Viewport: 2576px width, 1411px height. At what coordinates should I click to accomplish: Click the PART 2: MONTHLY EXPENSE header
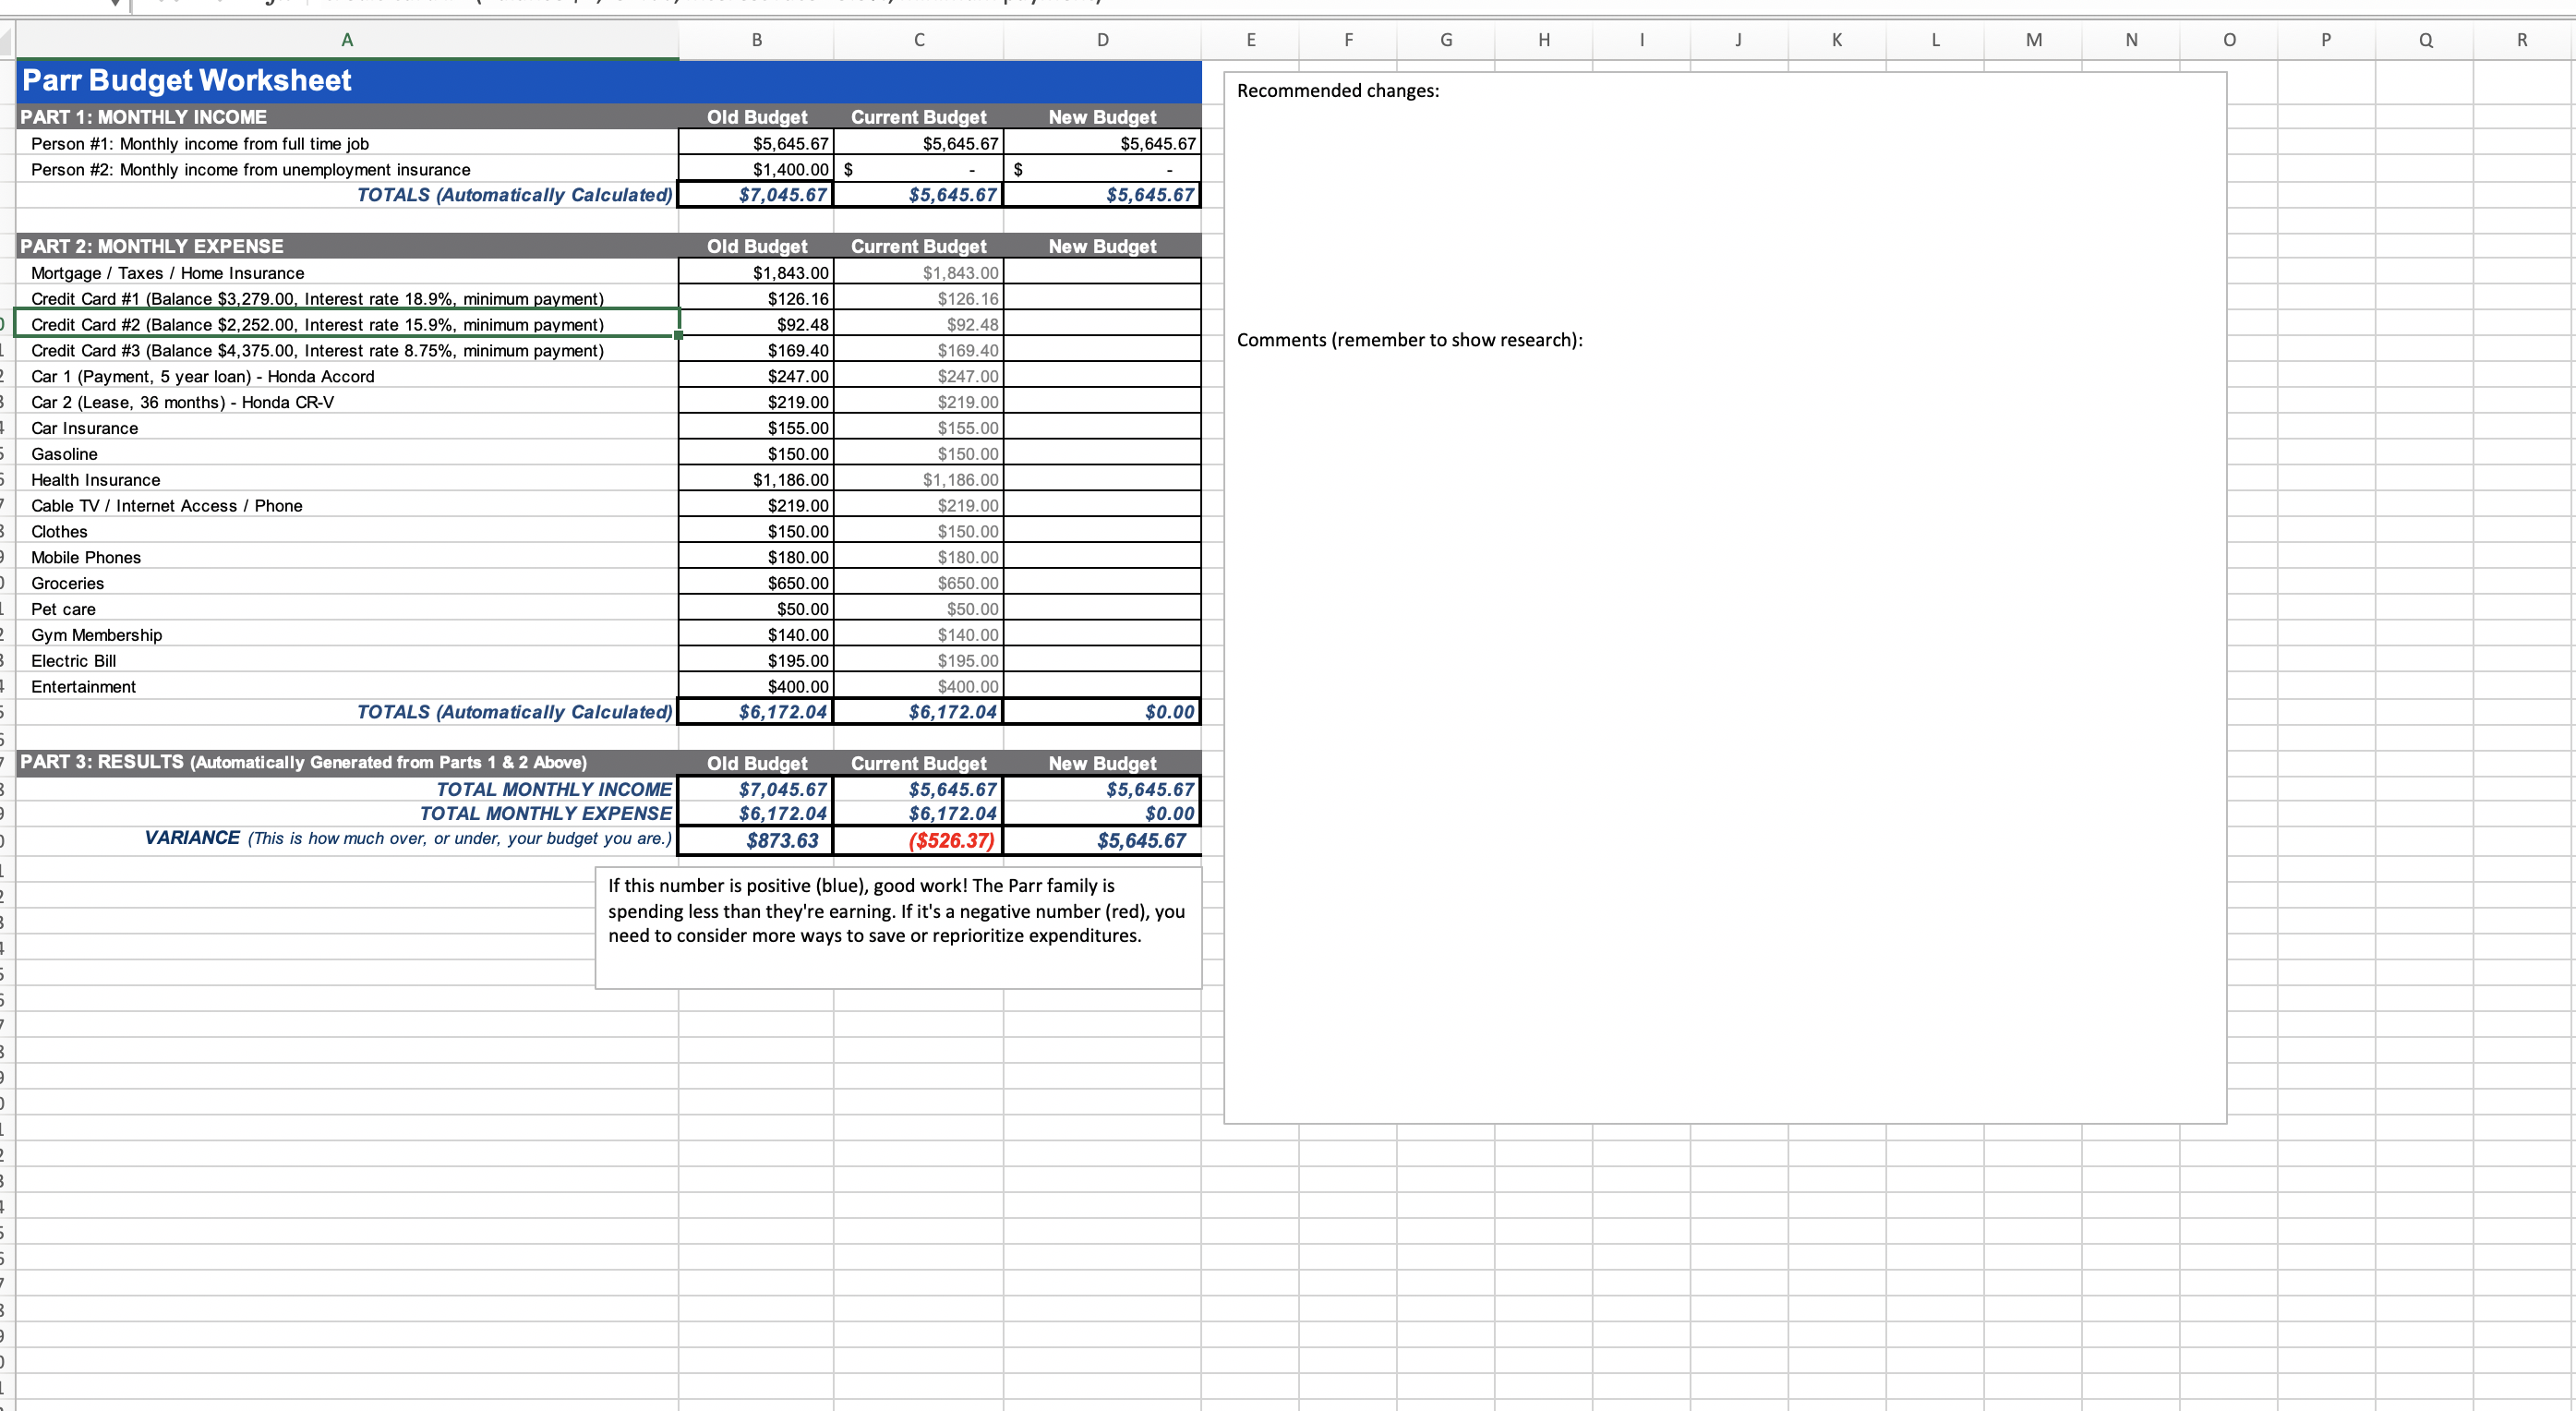(152, 246)
